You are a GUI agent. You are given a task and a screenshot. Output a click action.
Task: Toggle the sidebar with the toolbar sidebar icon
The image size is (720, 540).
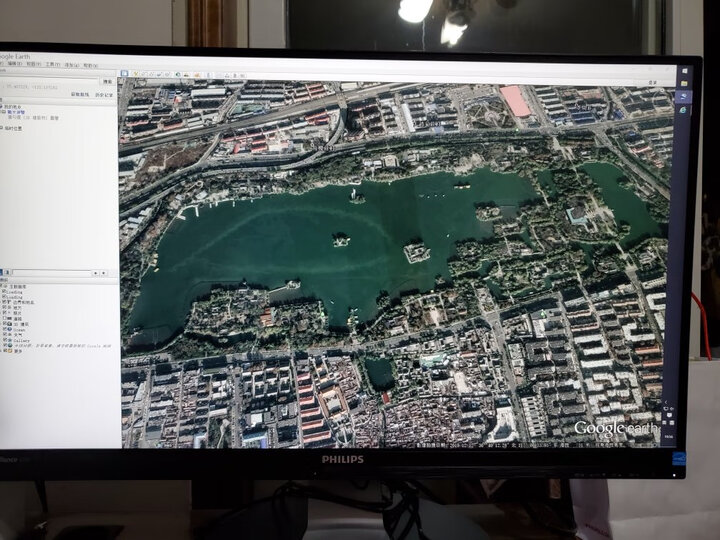pos(124,73)
